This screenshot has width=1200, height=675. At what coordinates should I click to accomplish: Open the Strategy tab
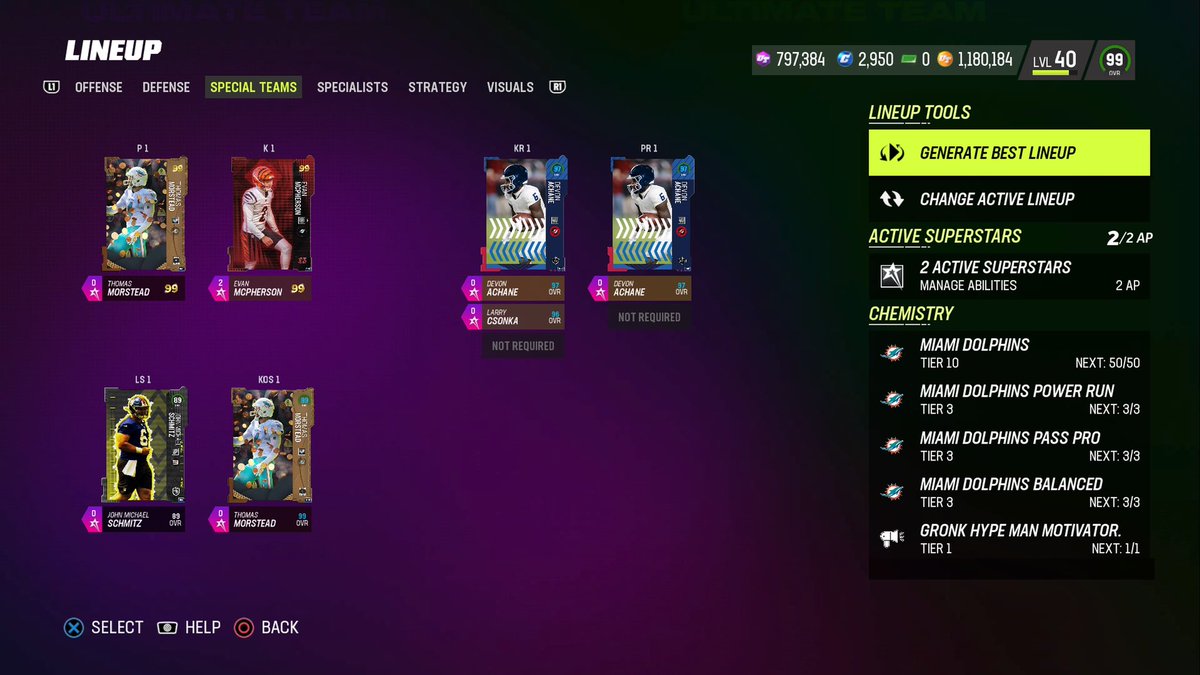[x=437, y=87]
